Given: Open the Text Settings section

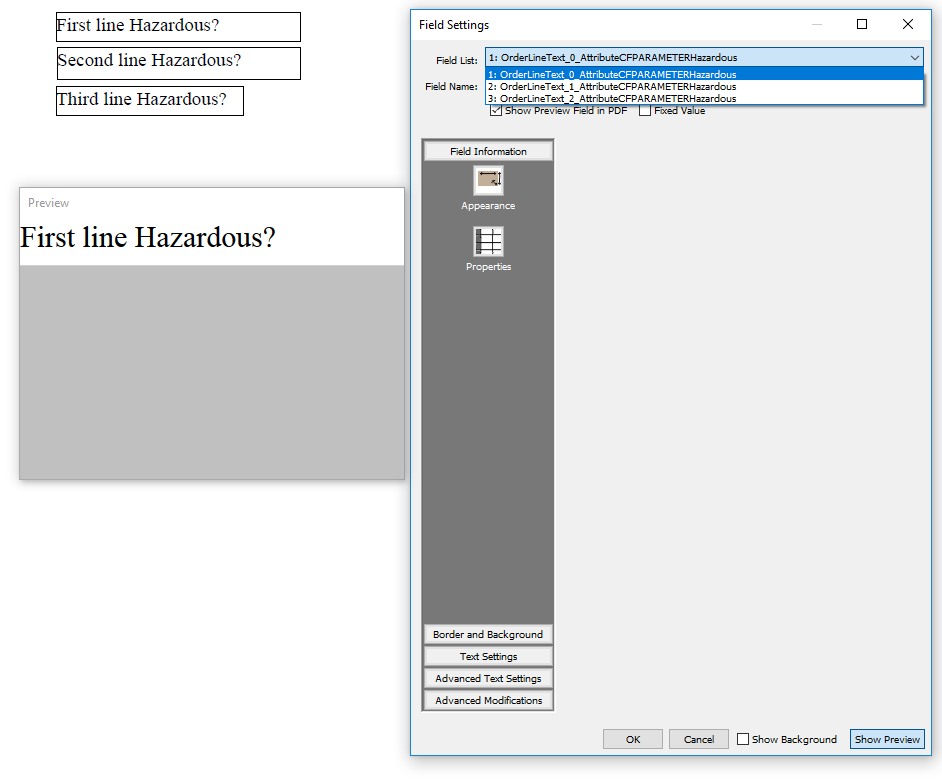Looking at the screenshot, I should pyautogui.click(x=488, y=657).
